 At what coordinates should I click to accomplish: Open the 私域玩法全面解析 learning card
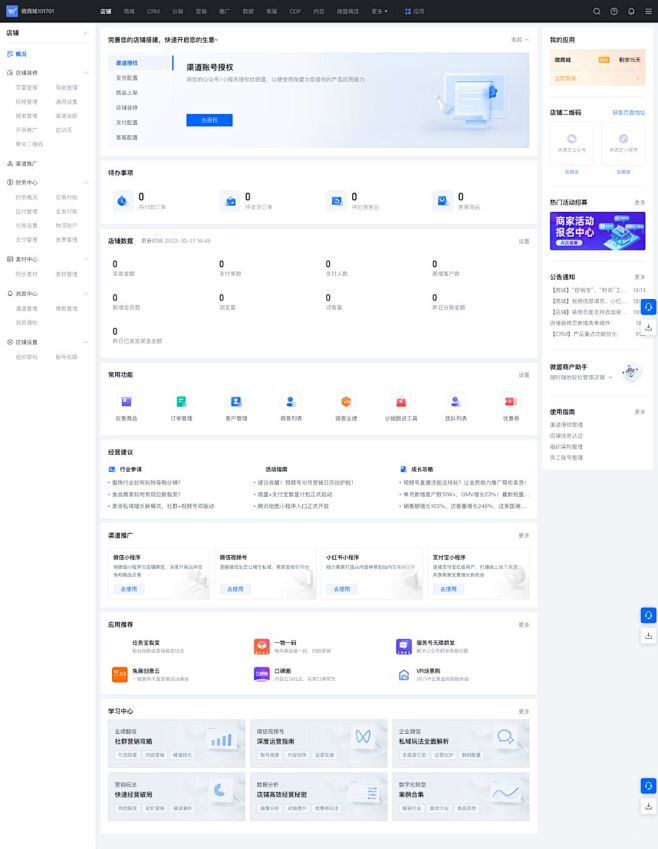coord(461,743)
